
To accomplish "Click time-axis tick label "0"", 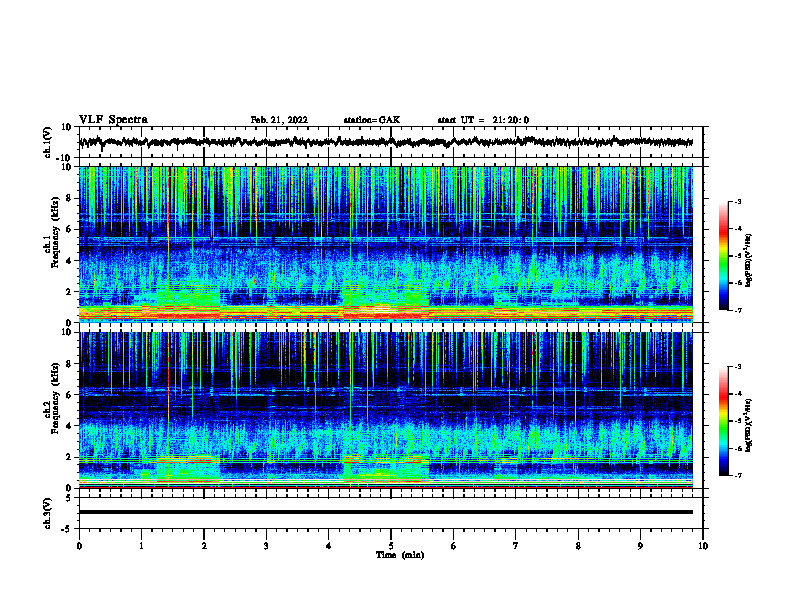I will 79,546.
